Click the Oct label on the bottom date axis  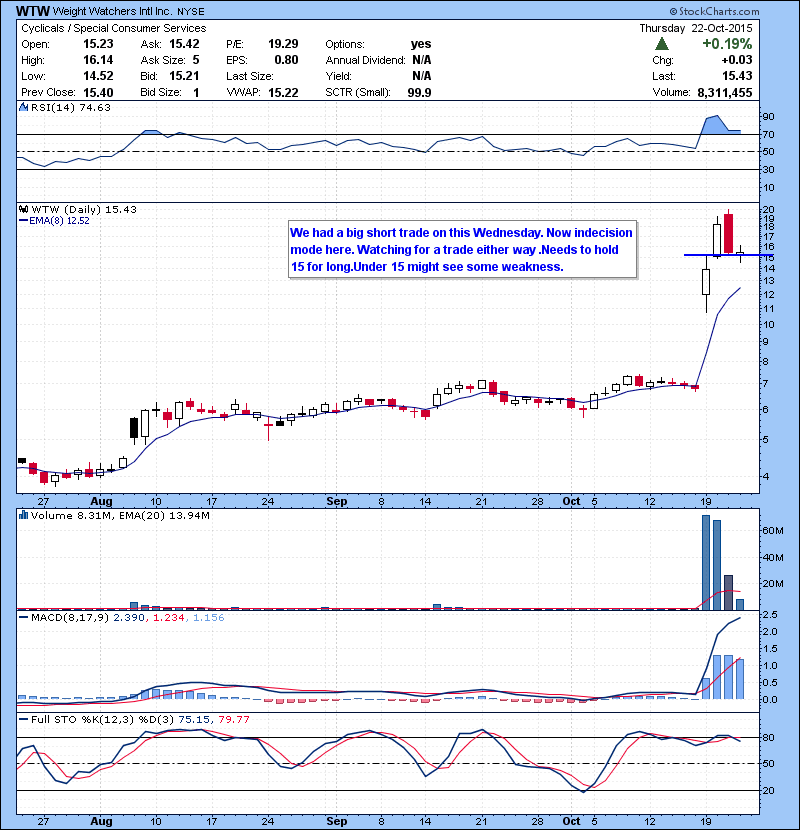[571, 821]
